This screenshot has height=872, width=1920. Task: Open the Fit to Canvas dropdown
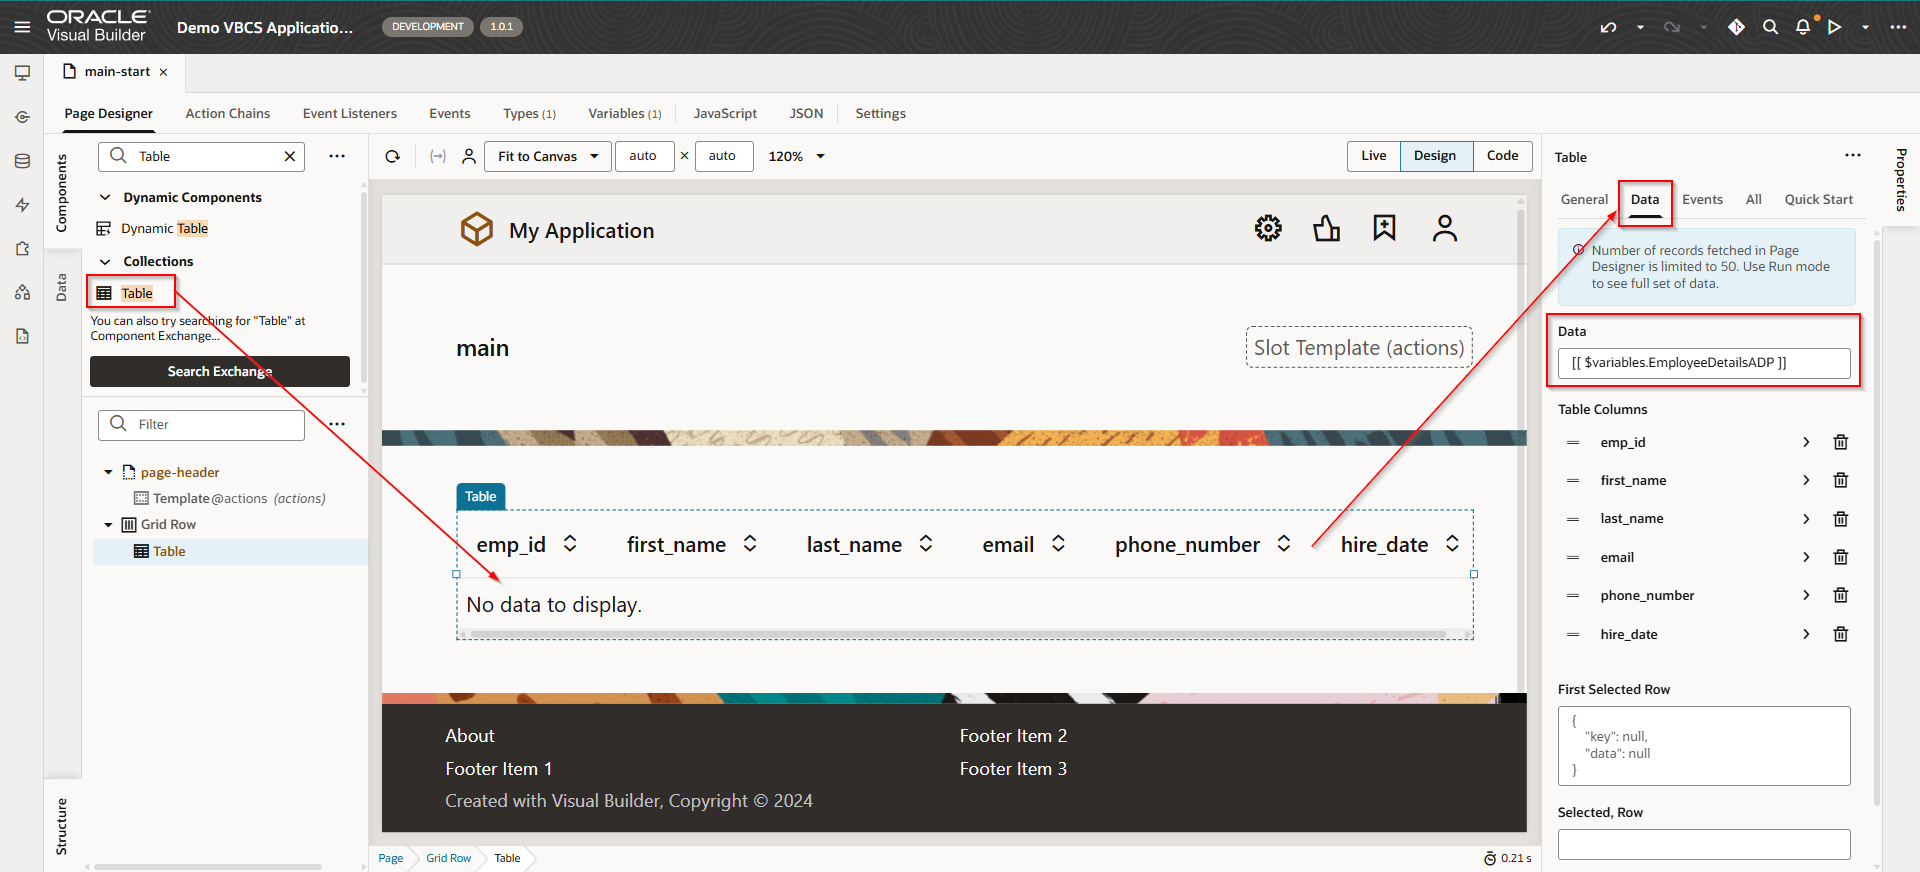click(547, 156)
